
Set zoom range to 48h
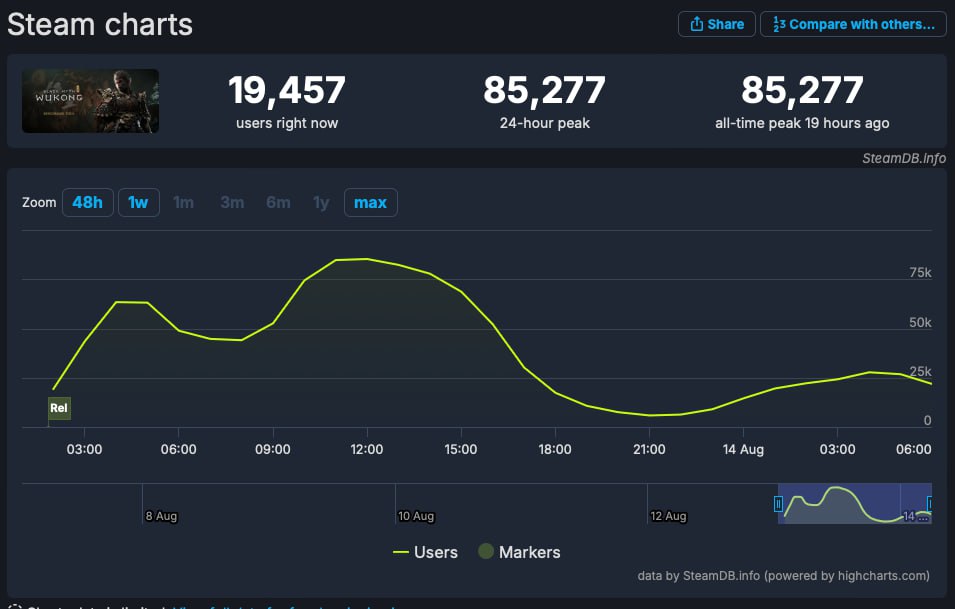point(87,203)
